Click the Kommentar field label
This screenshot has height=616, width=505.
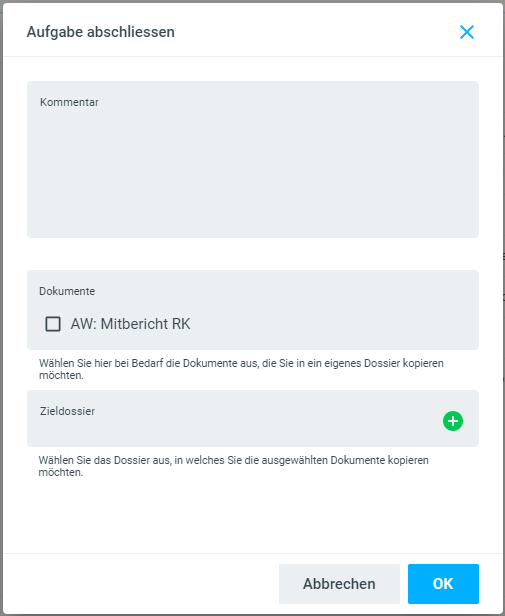tap(69, 102)
